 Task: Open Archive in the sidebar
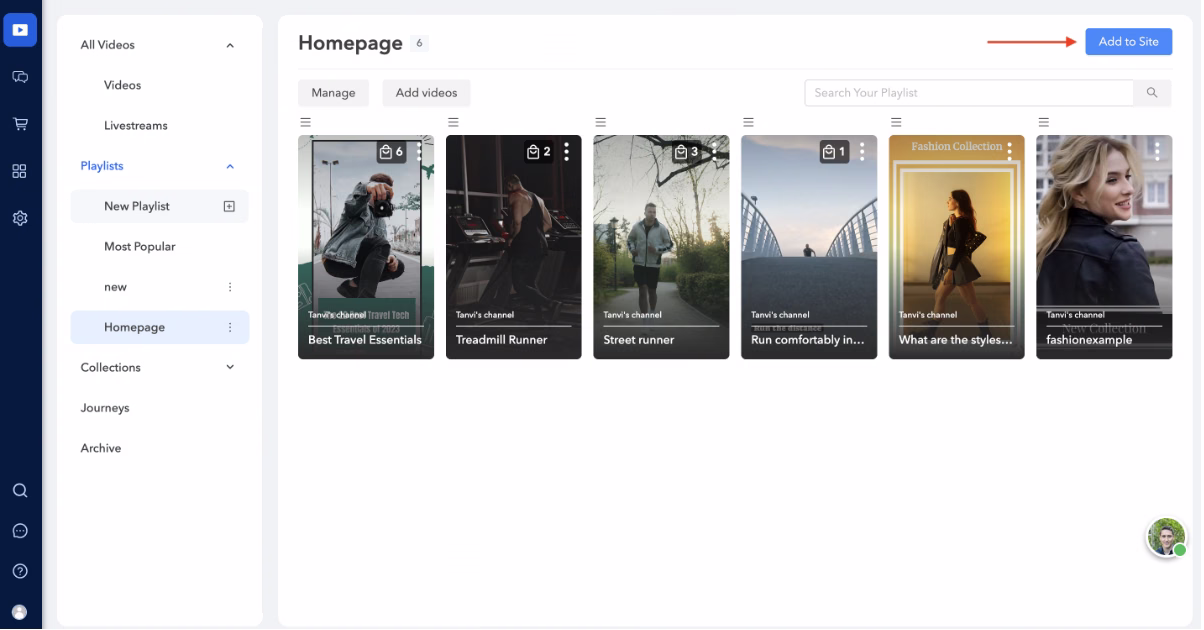[x=101, y=448]
